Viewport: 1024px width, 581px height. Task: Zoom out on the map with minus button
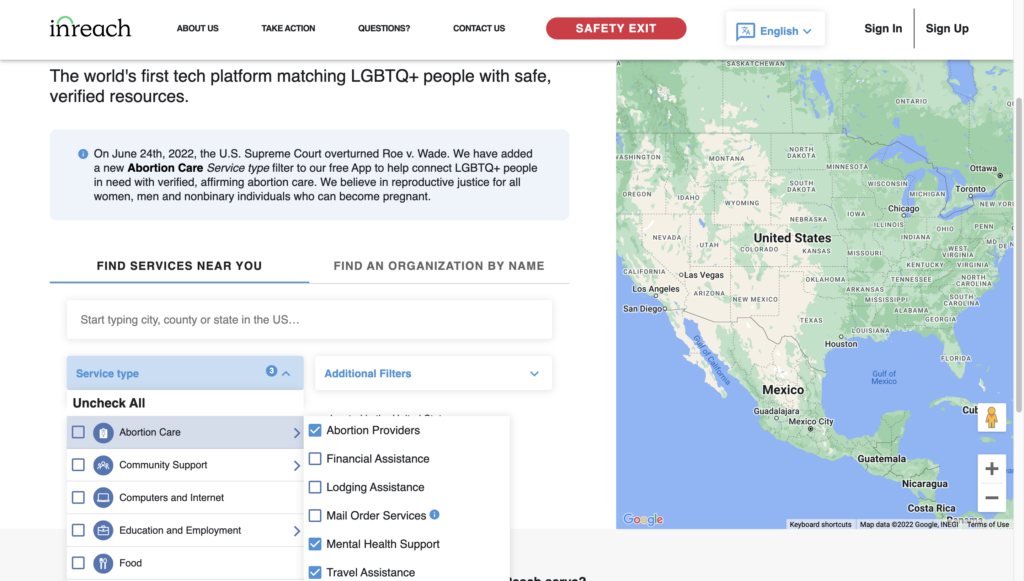coord(991,498)
